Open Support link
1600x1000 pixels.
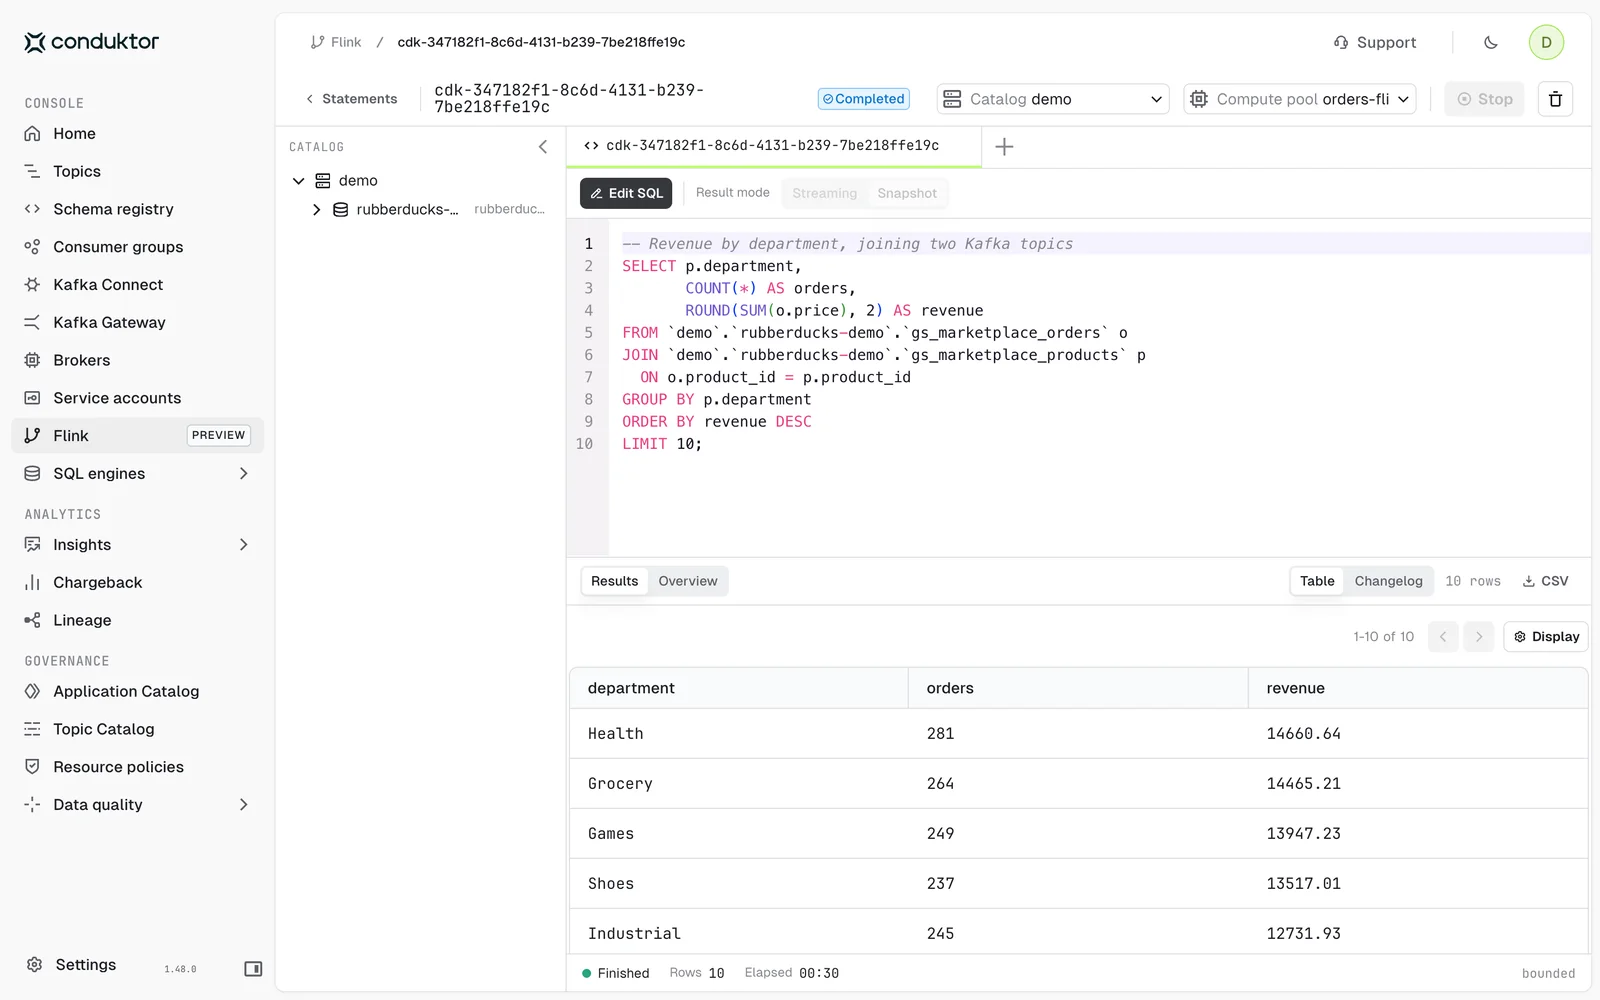coord(1375,42)
